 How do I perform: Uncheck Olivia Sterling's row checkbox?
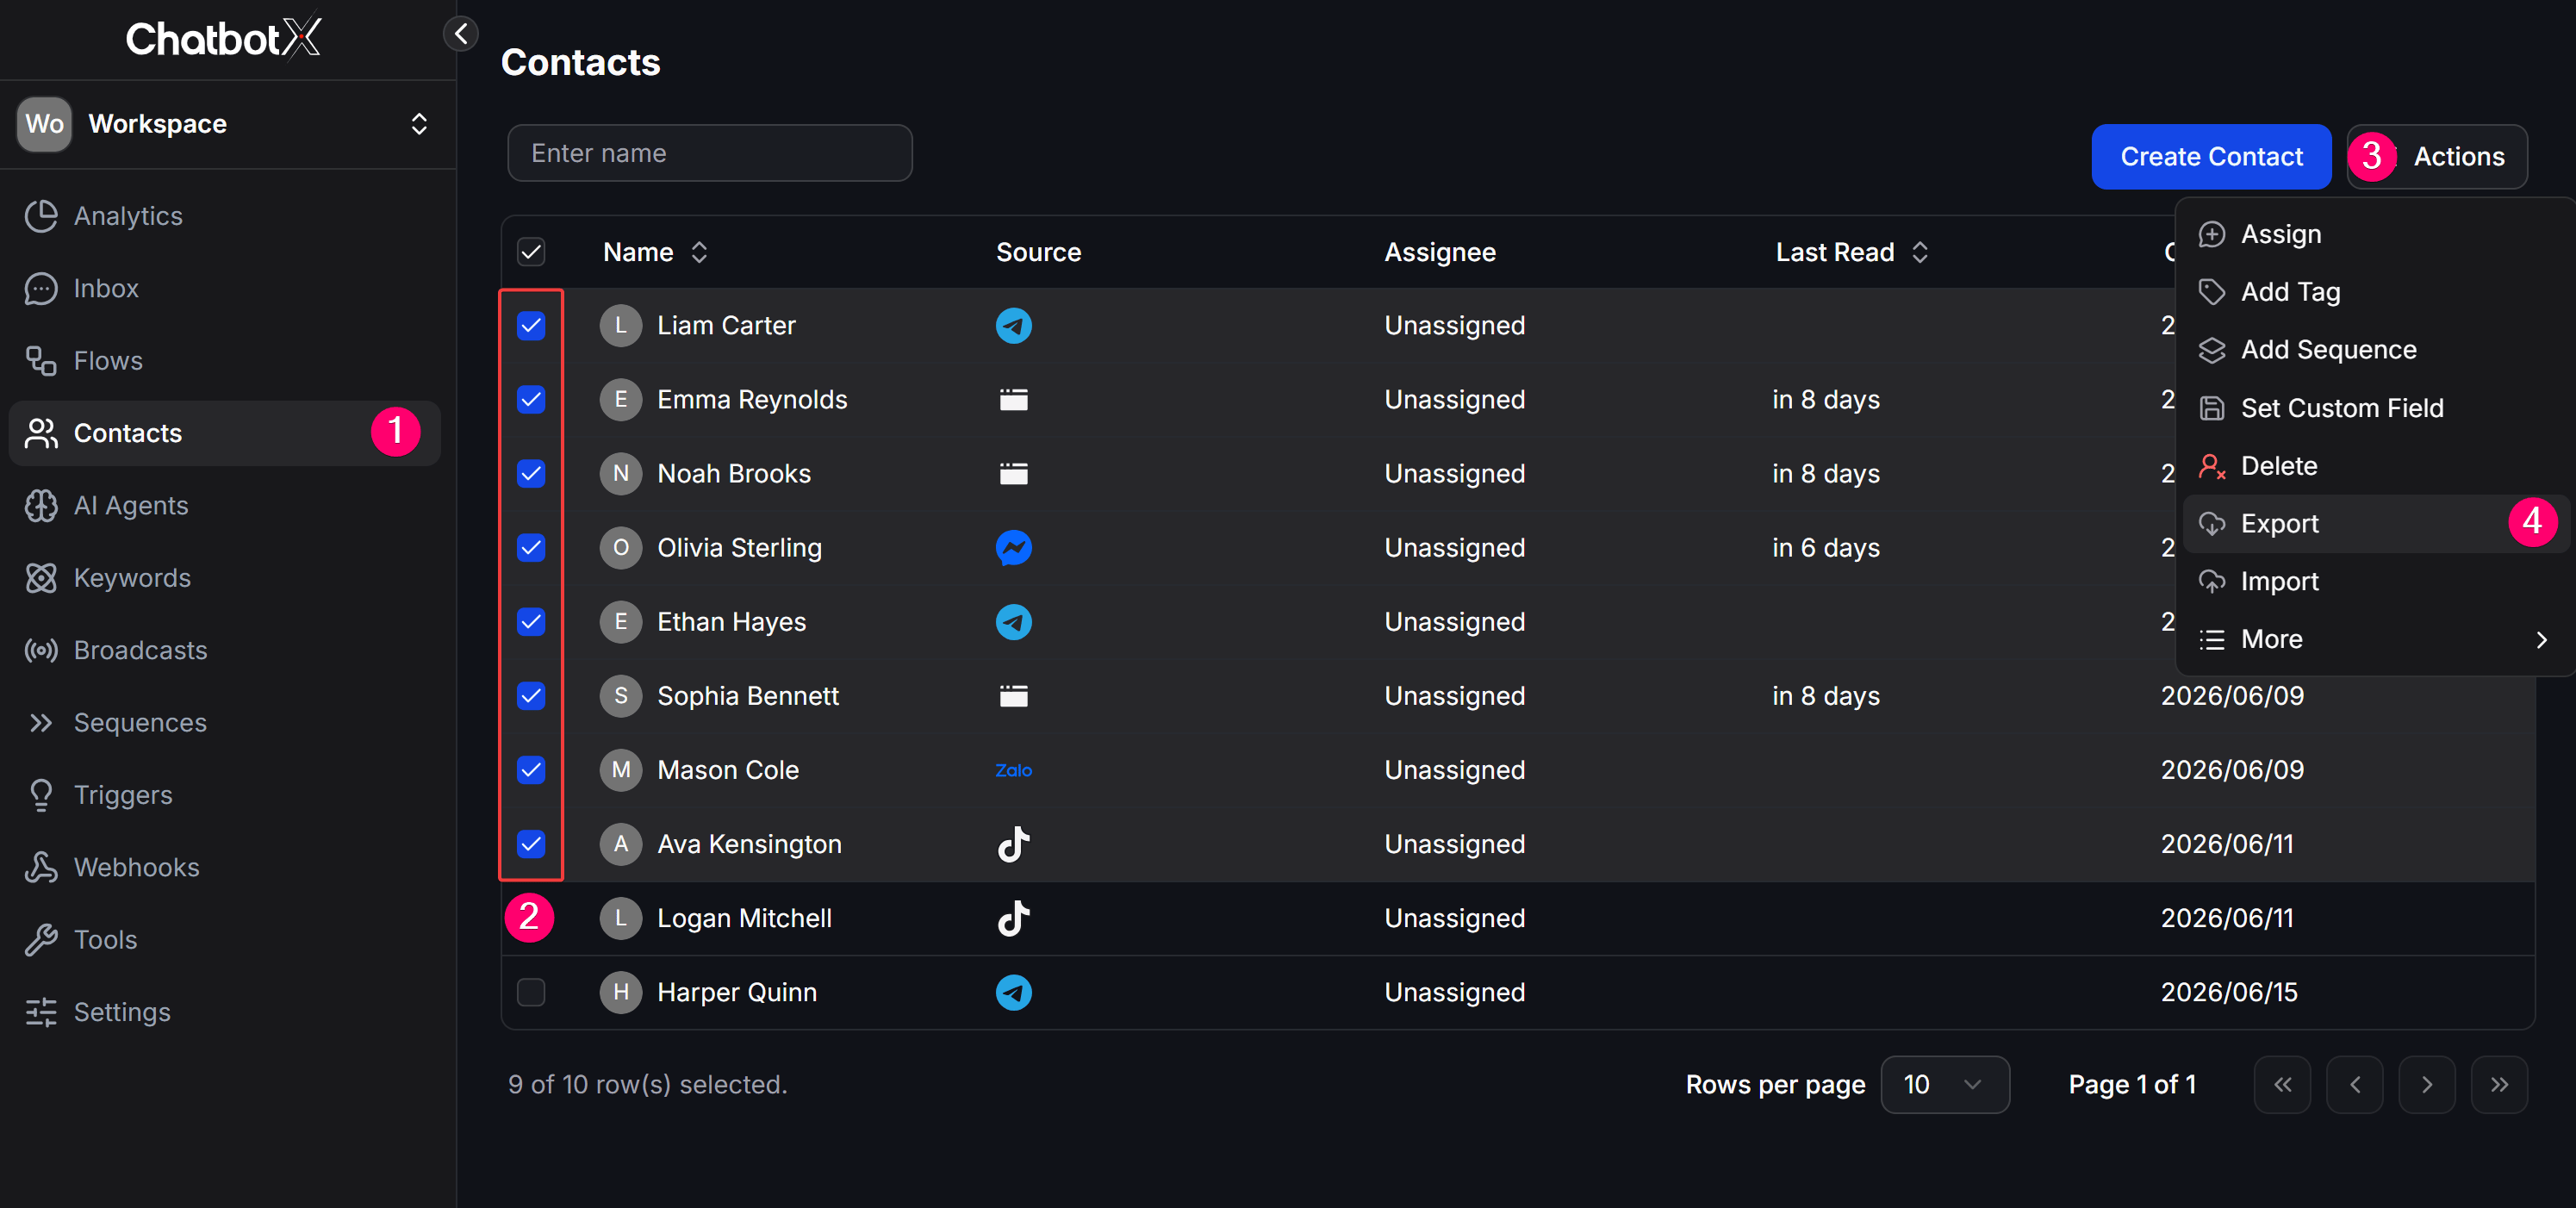point(531,548)
